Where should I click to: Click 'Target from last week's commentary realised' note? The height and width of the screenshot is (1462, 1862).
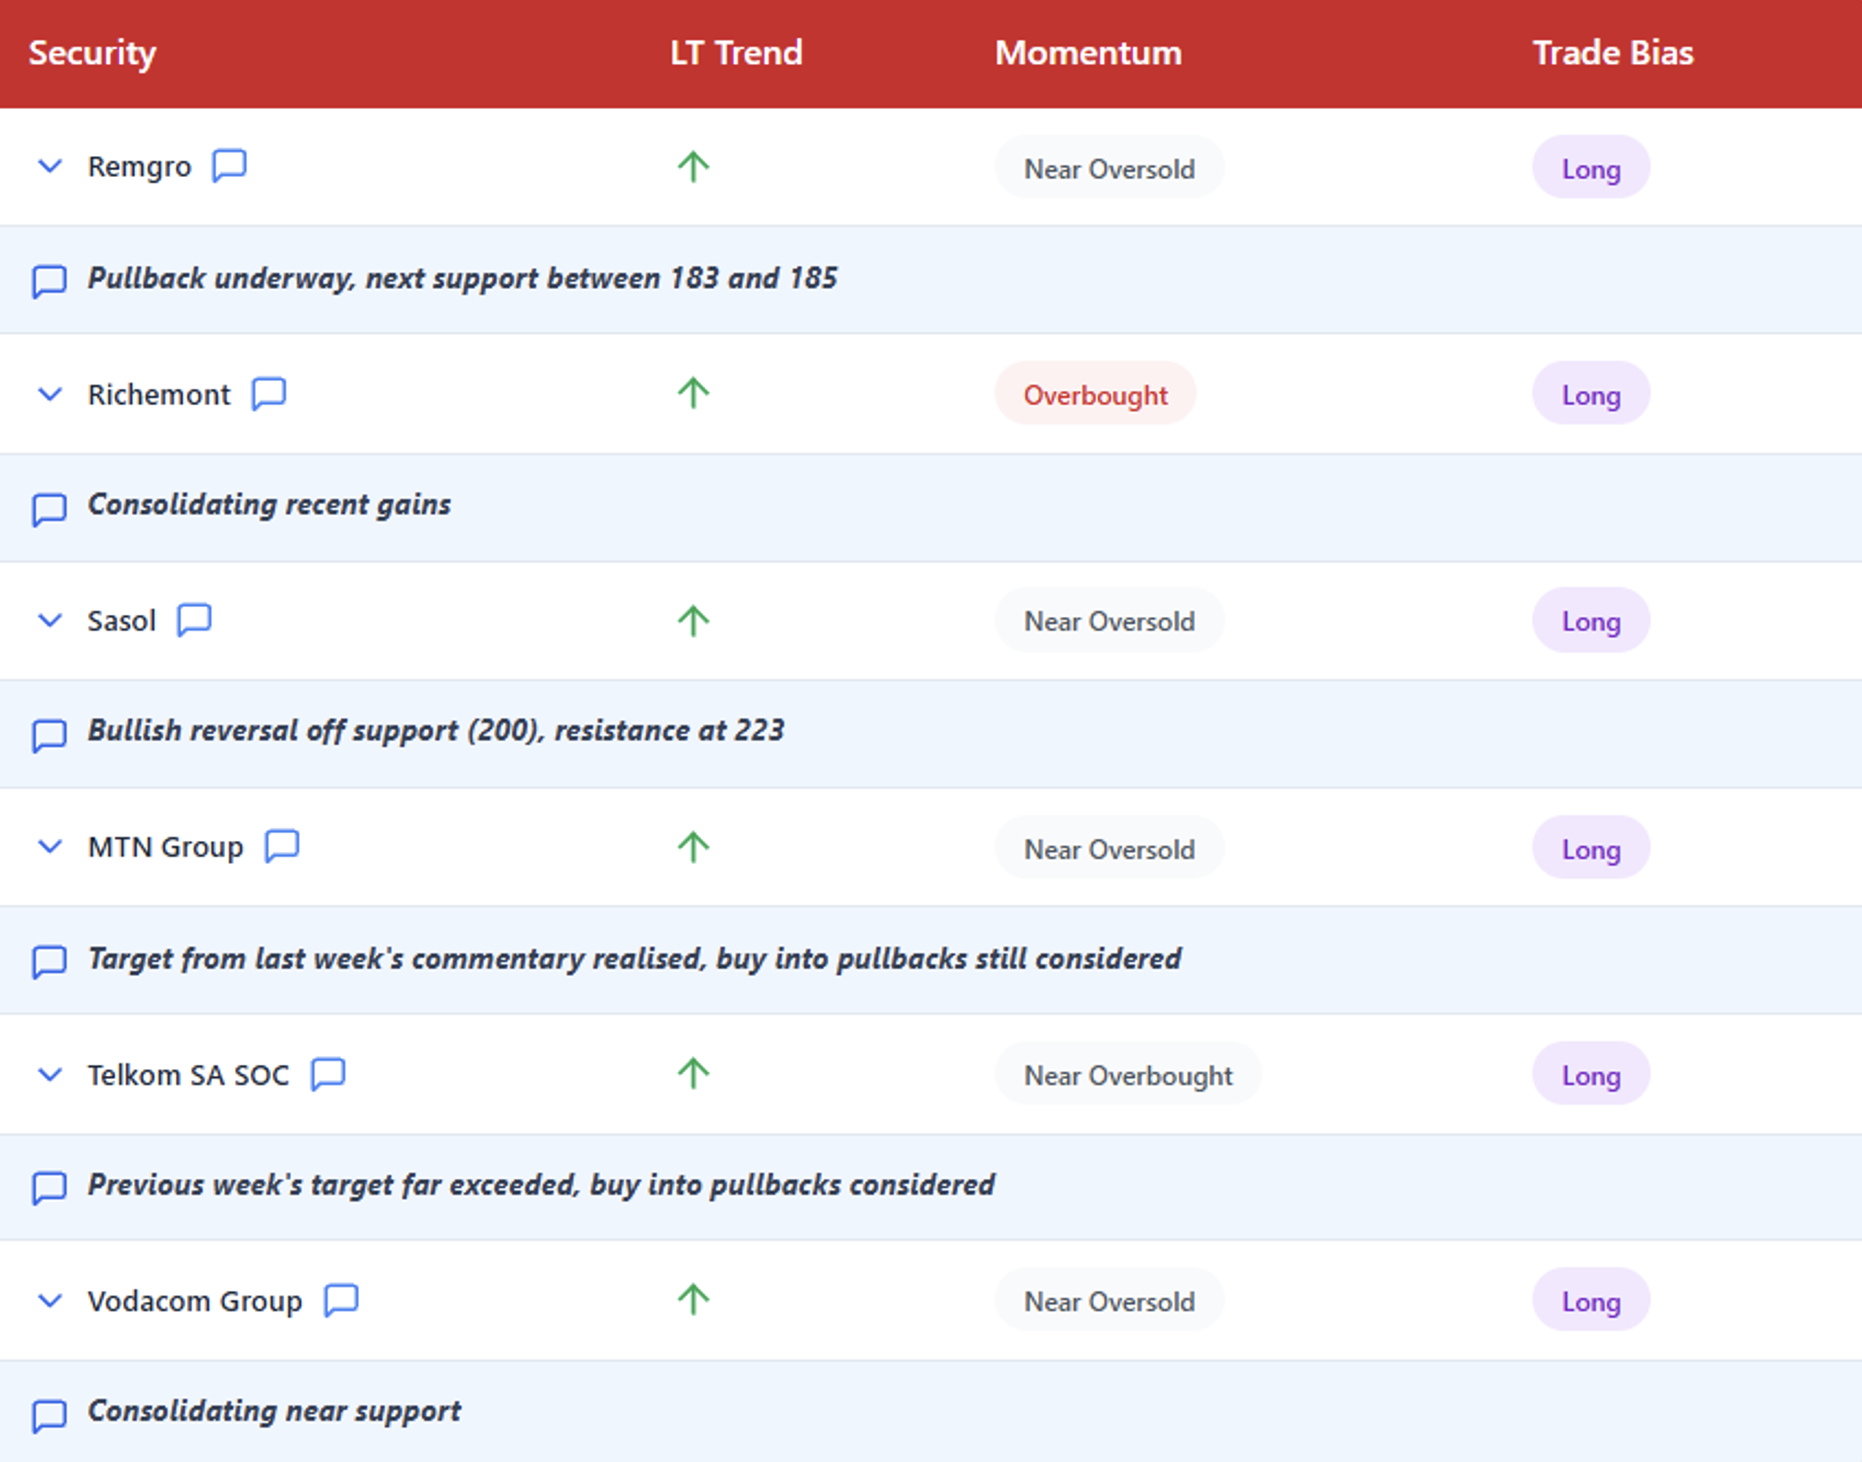634,959
